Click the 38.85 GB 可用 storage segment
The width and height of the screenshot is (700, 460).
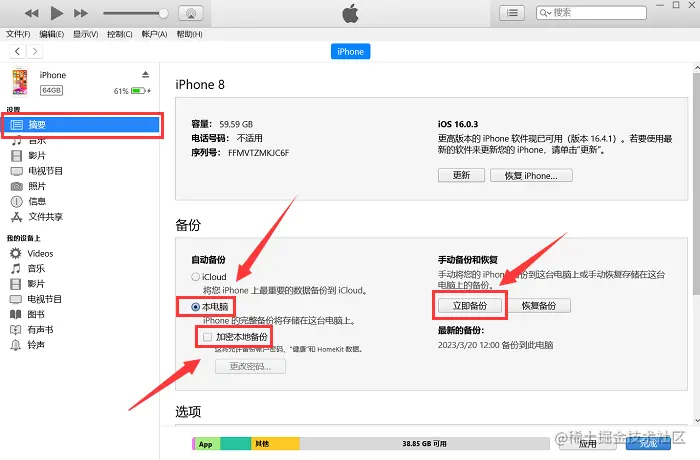point(424,443)
